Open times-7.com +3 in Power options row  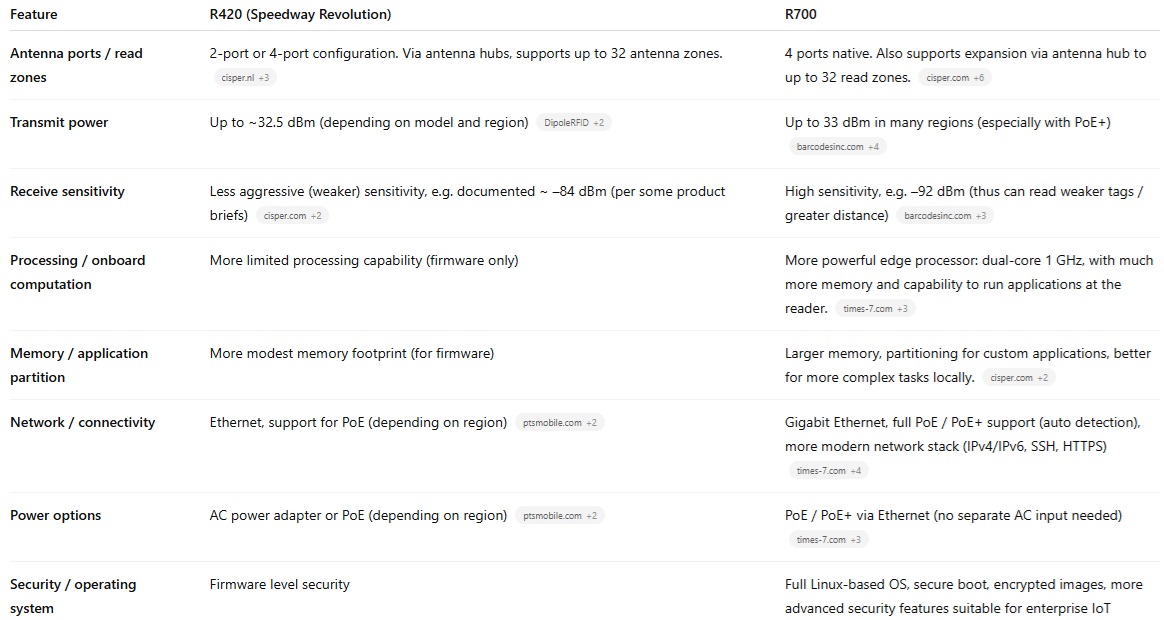coord(828,539)
